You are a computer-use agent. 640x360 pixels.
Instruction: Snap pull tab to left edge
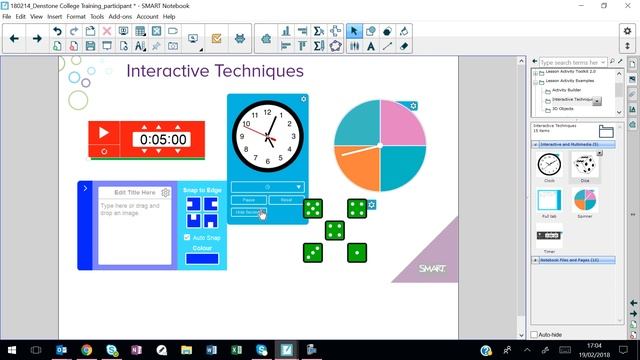tap(193, 203)
